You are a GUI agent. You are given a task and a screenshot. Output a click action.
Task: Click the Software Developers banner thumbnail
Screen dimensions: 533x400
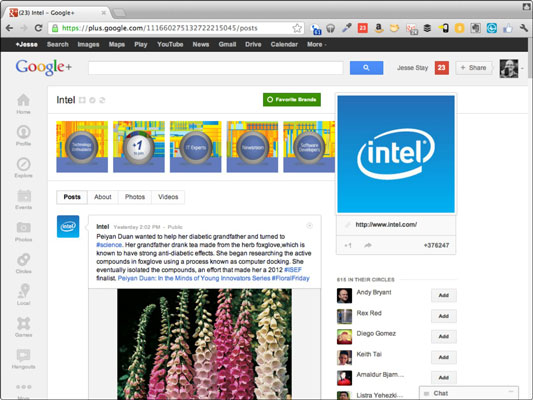click(309, 146)
